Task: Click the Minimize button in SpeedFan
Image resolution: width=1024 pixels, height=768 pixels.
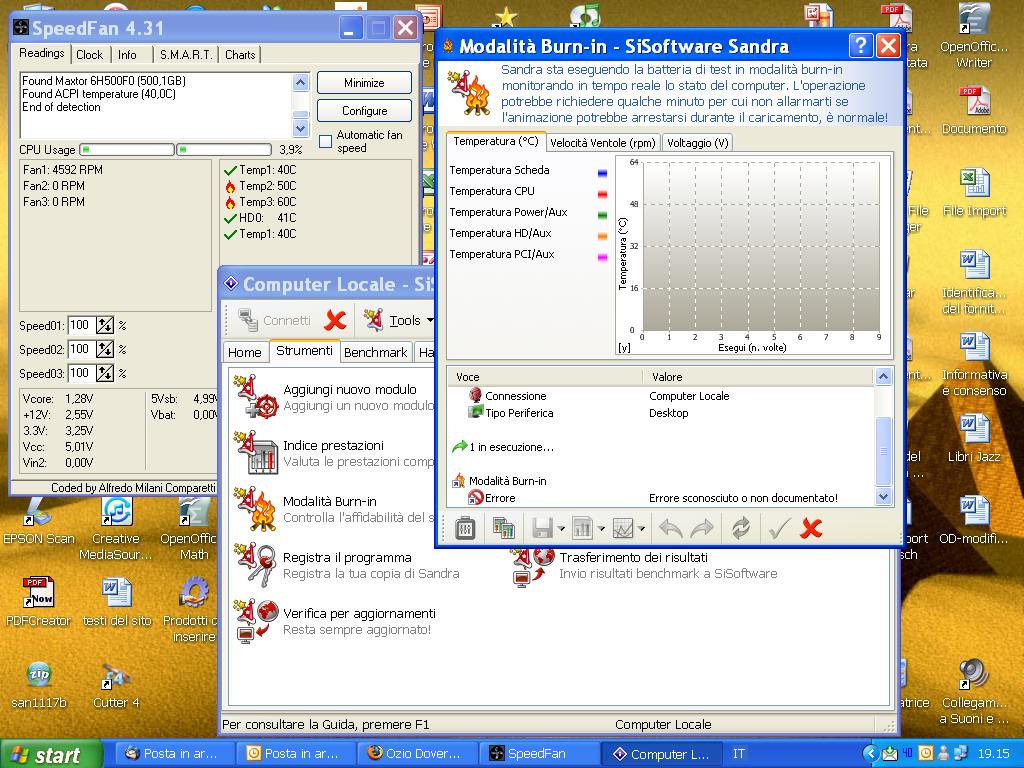Action: 364,83
